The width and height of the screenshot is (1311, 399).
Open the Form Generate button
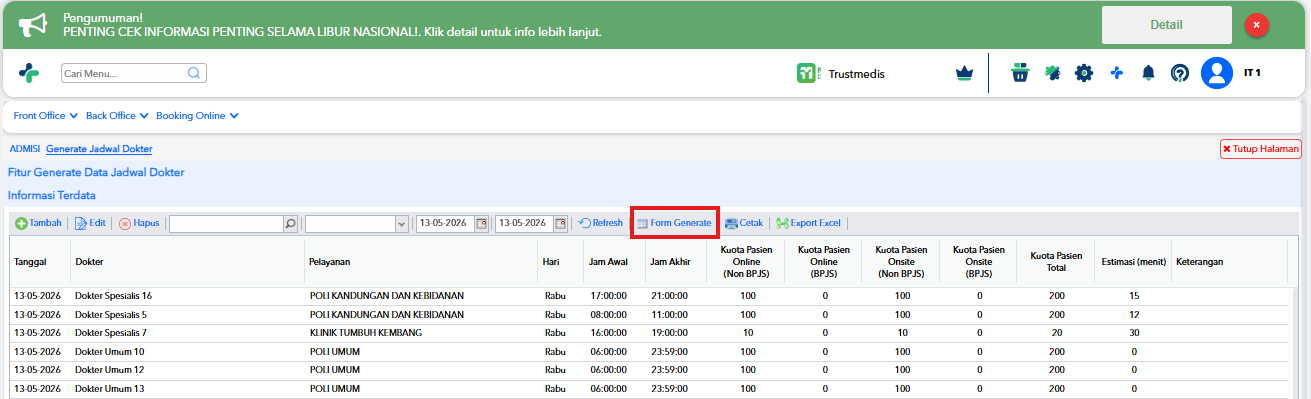674,223
